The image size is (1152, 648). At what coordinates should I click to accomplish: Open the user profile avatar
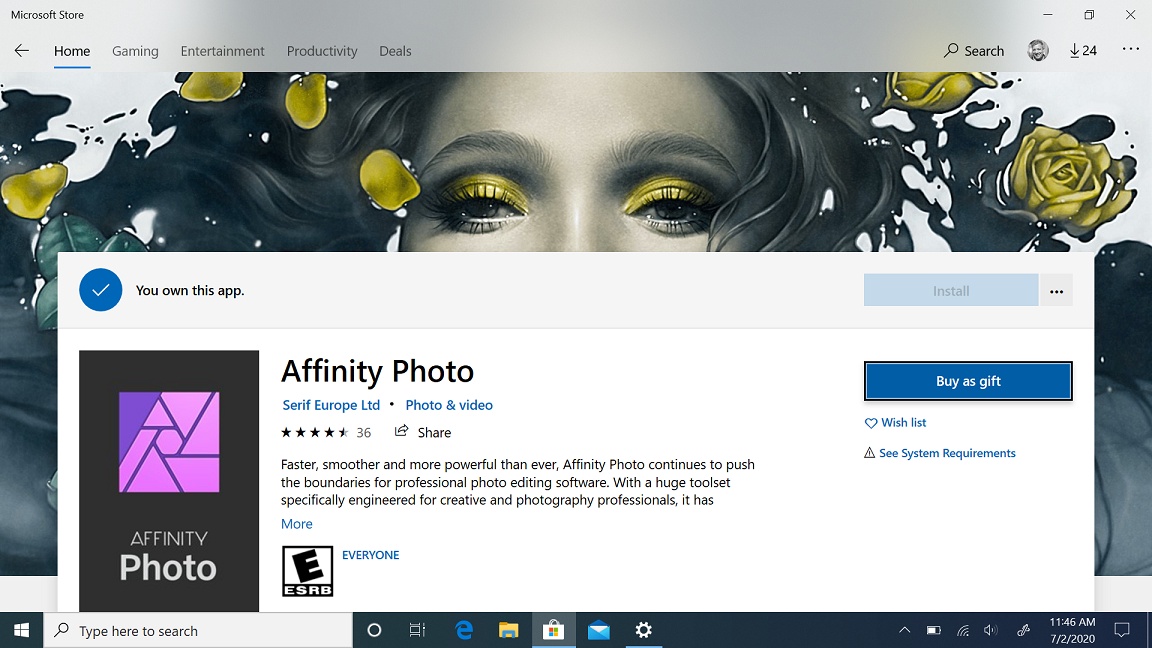pyautogui.click(x=1038, y=51)
